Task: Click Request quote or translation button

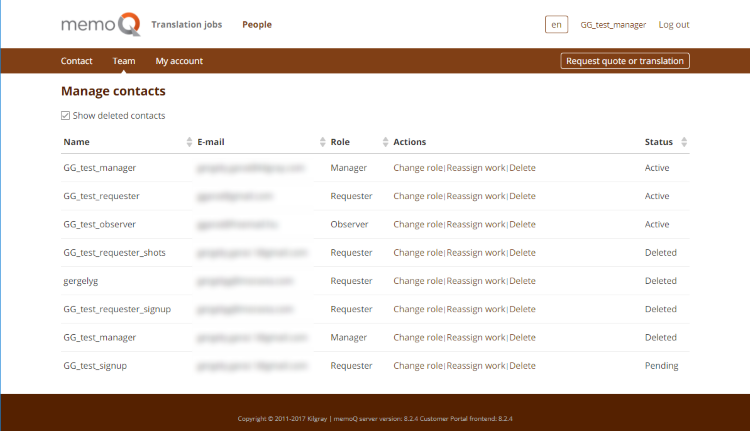Action: click(x=625, y=61)
